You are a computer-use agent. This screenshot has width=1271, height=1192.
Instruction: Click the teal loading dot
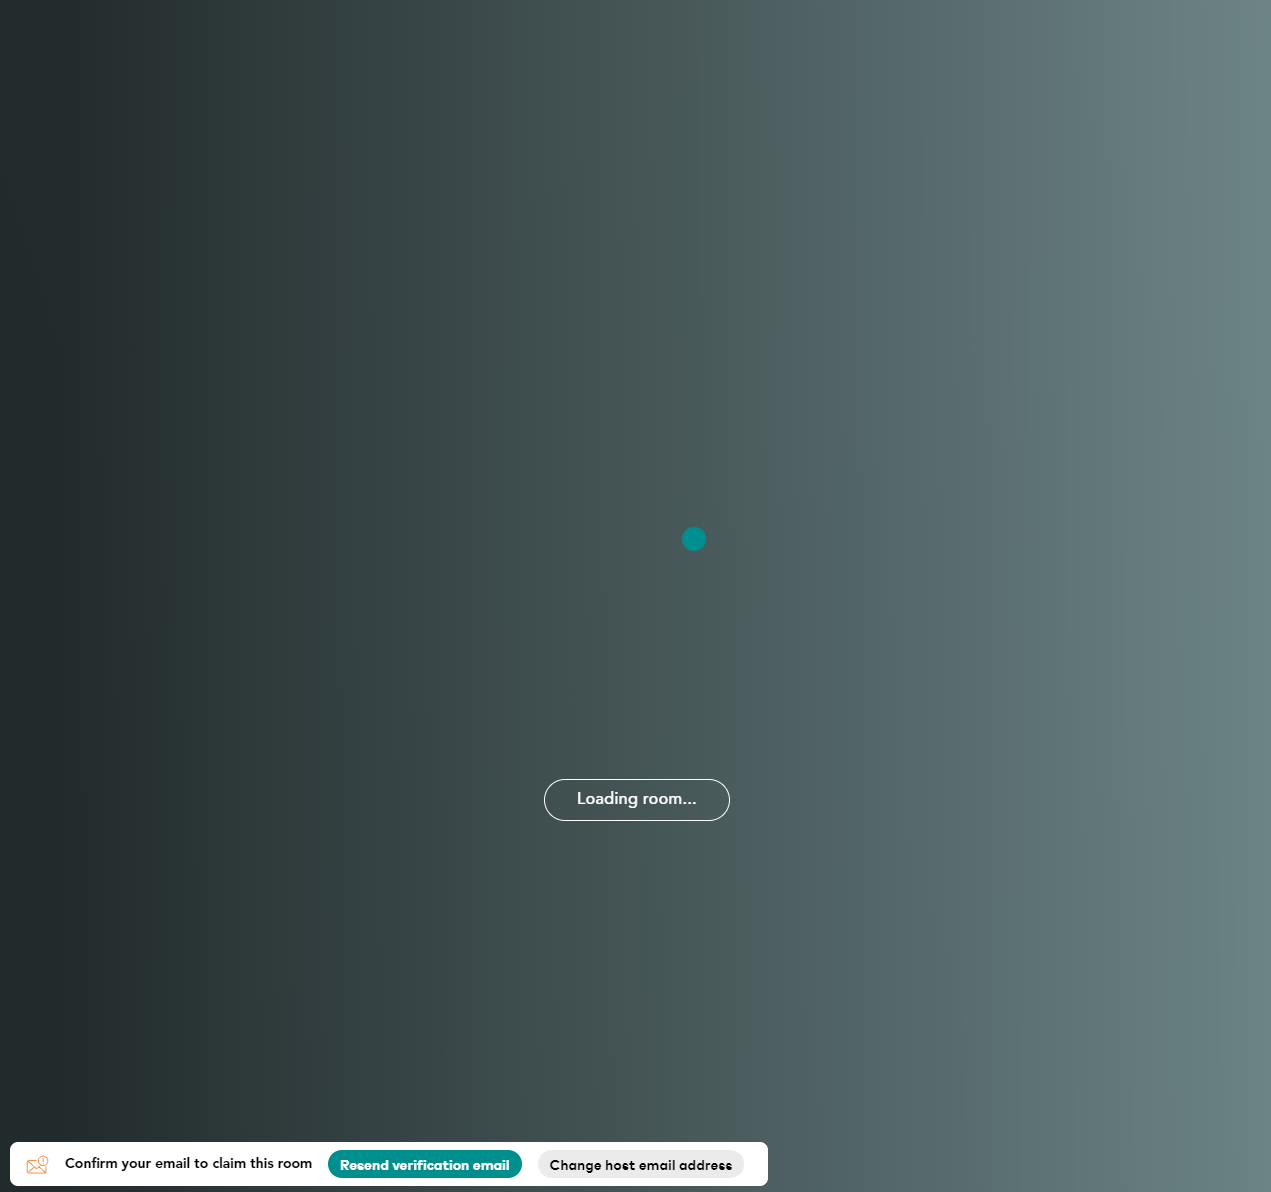coord(694,539)
